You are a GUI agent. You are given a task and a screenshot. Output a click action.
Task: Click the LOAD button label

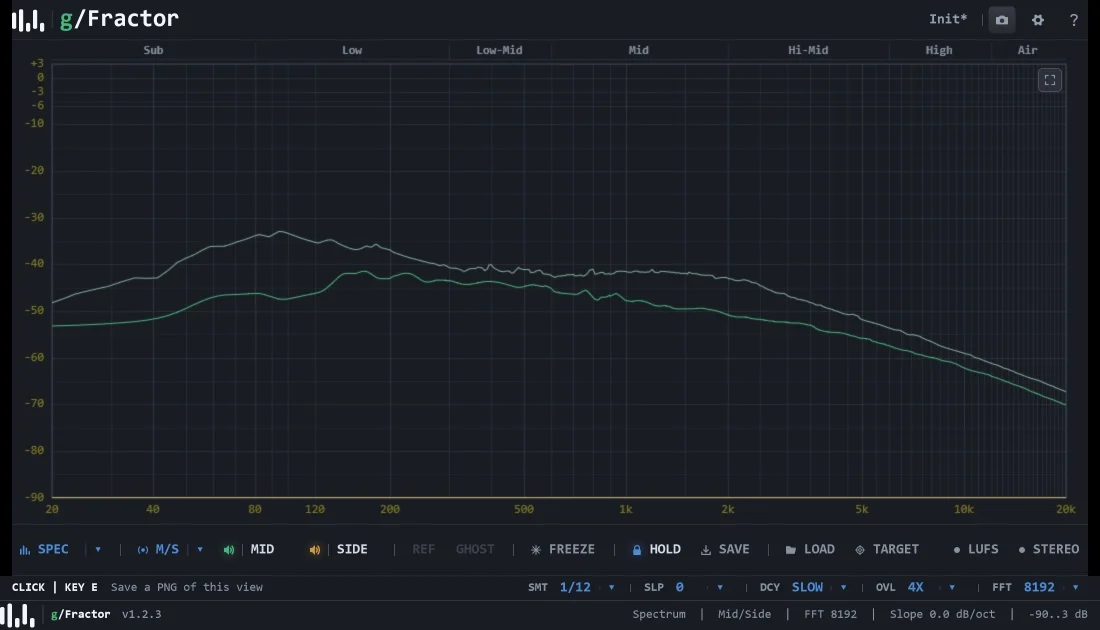pyautogui.click(x=819, y=549)
